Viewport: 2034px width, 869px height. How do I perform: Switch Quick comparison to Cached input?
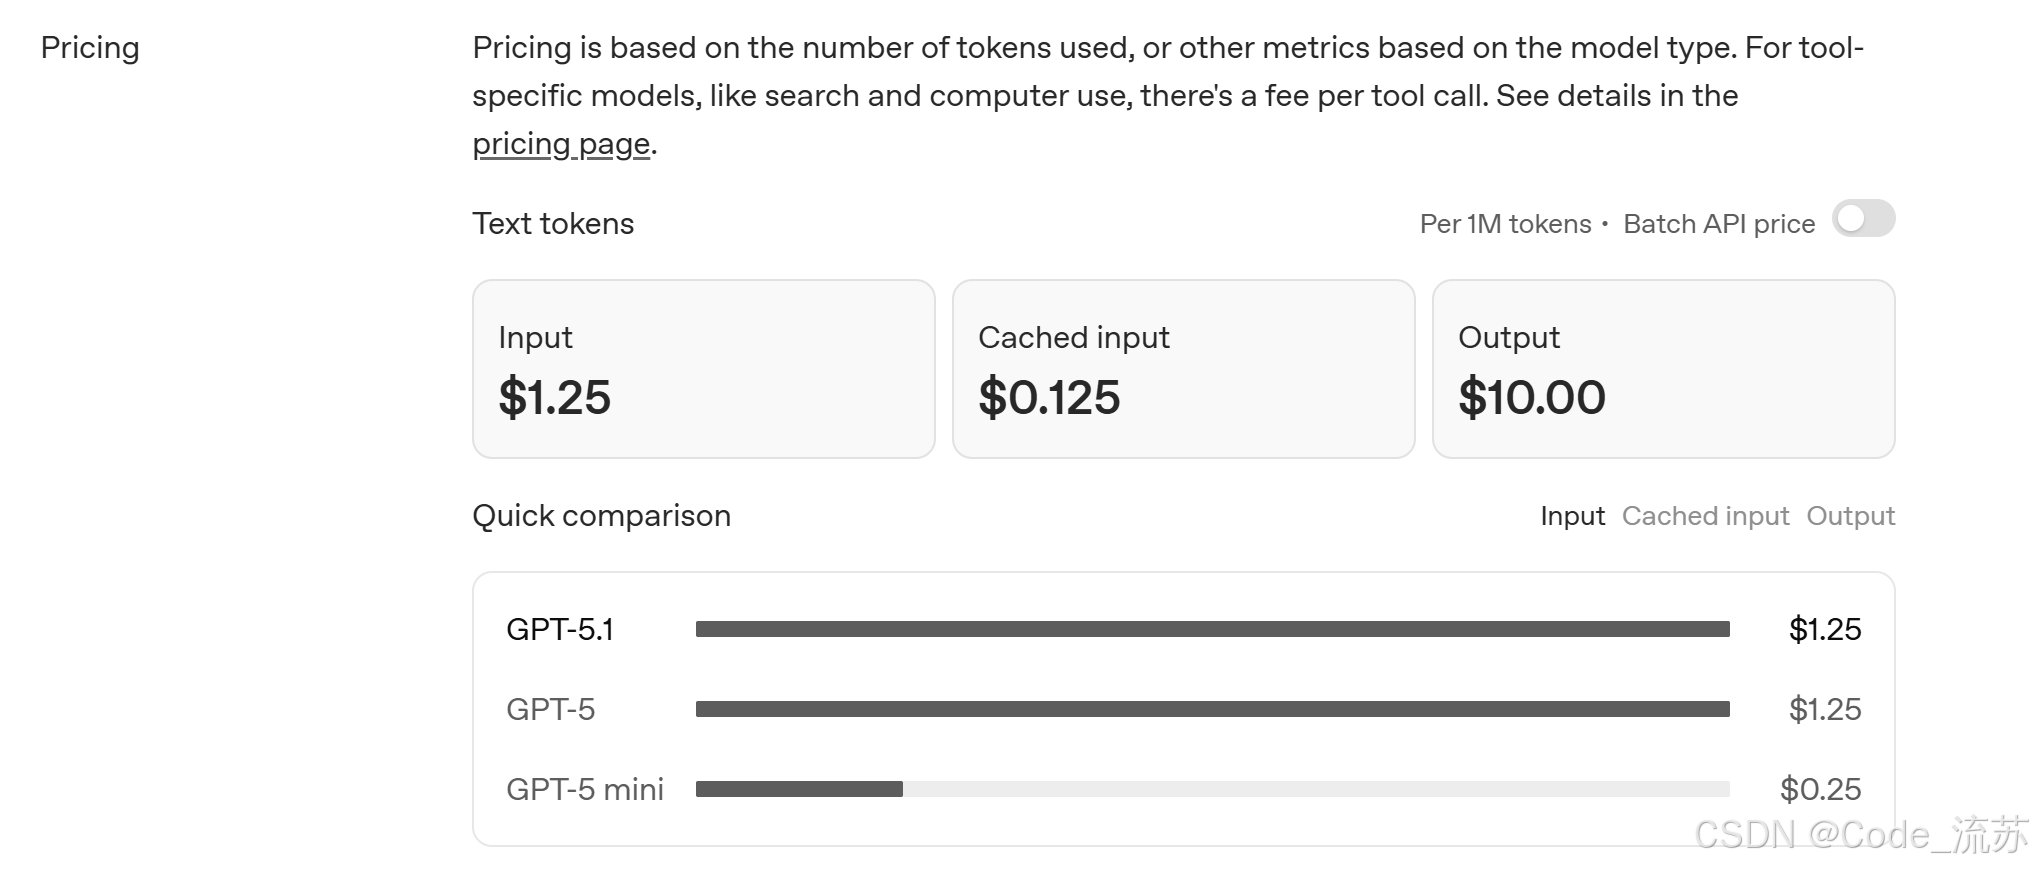1705,516
